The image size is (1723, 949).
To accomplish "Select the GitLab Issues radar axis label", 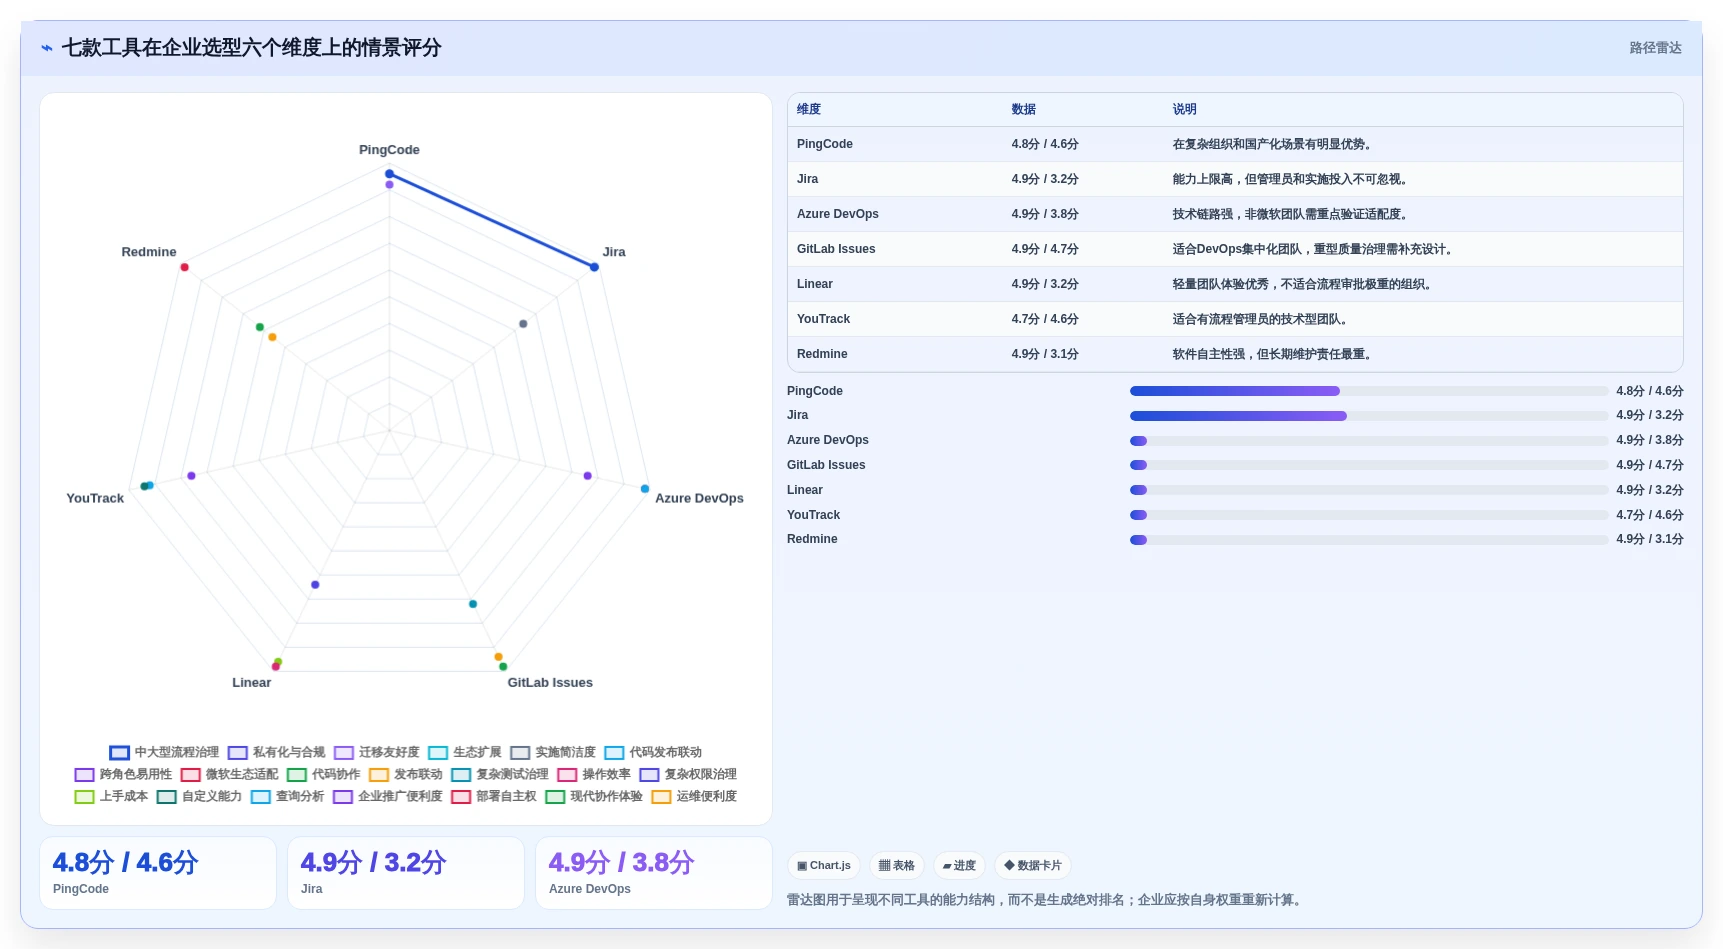I will click(x=550, y=683).
